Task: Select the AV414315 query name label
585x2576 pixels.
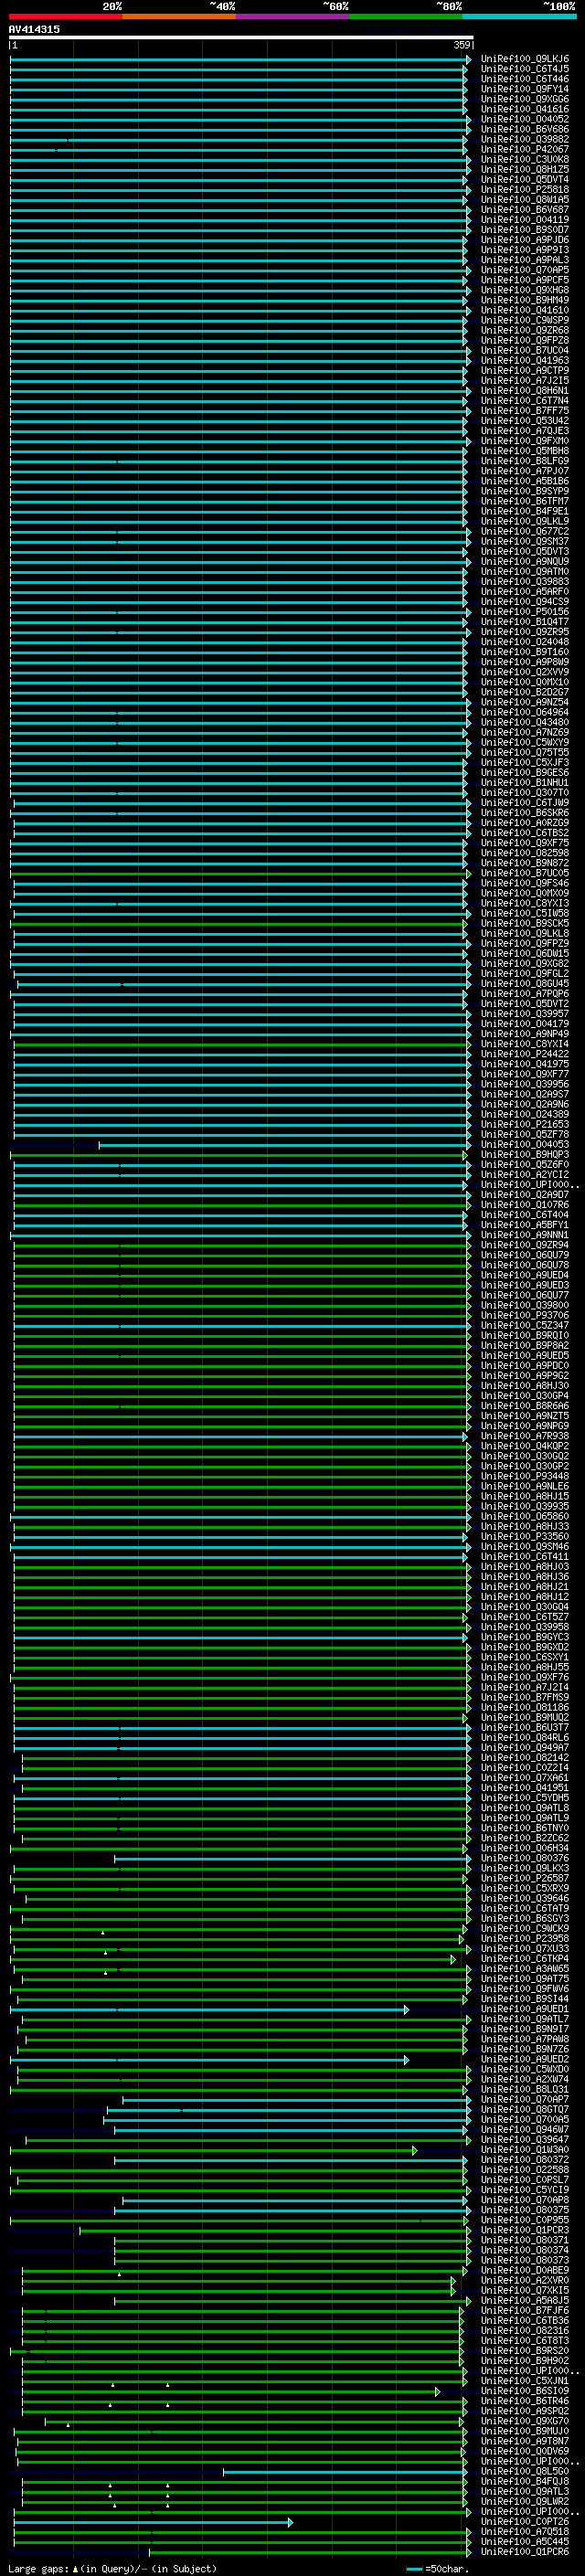Action: pos(34,29)
